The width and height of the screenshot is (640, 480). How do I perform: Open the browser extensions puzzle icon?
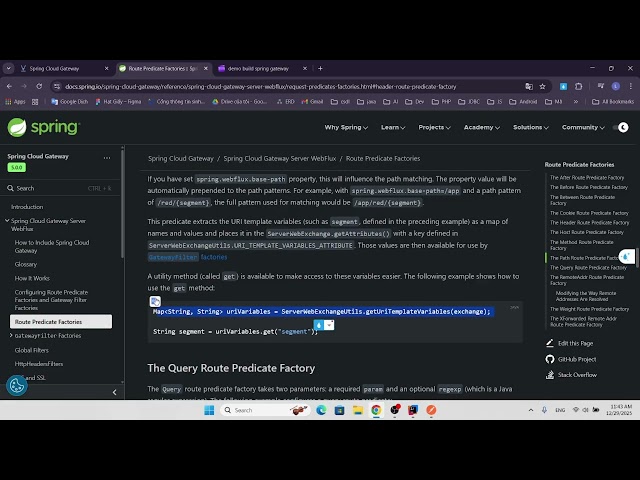578,86
